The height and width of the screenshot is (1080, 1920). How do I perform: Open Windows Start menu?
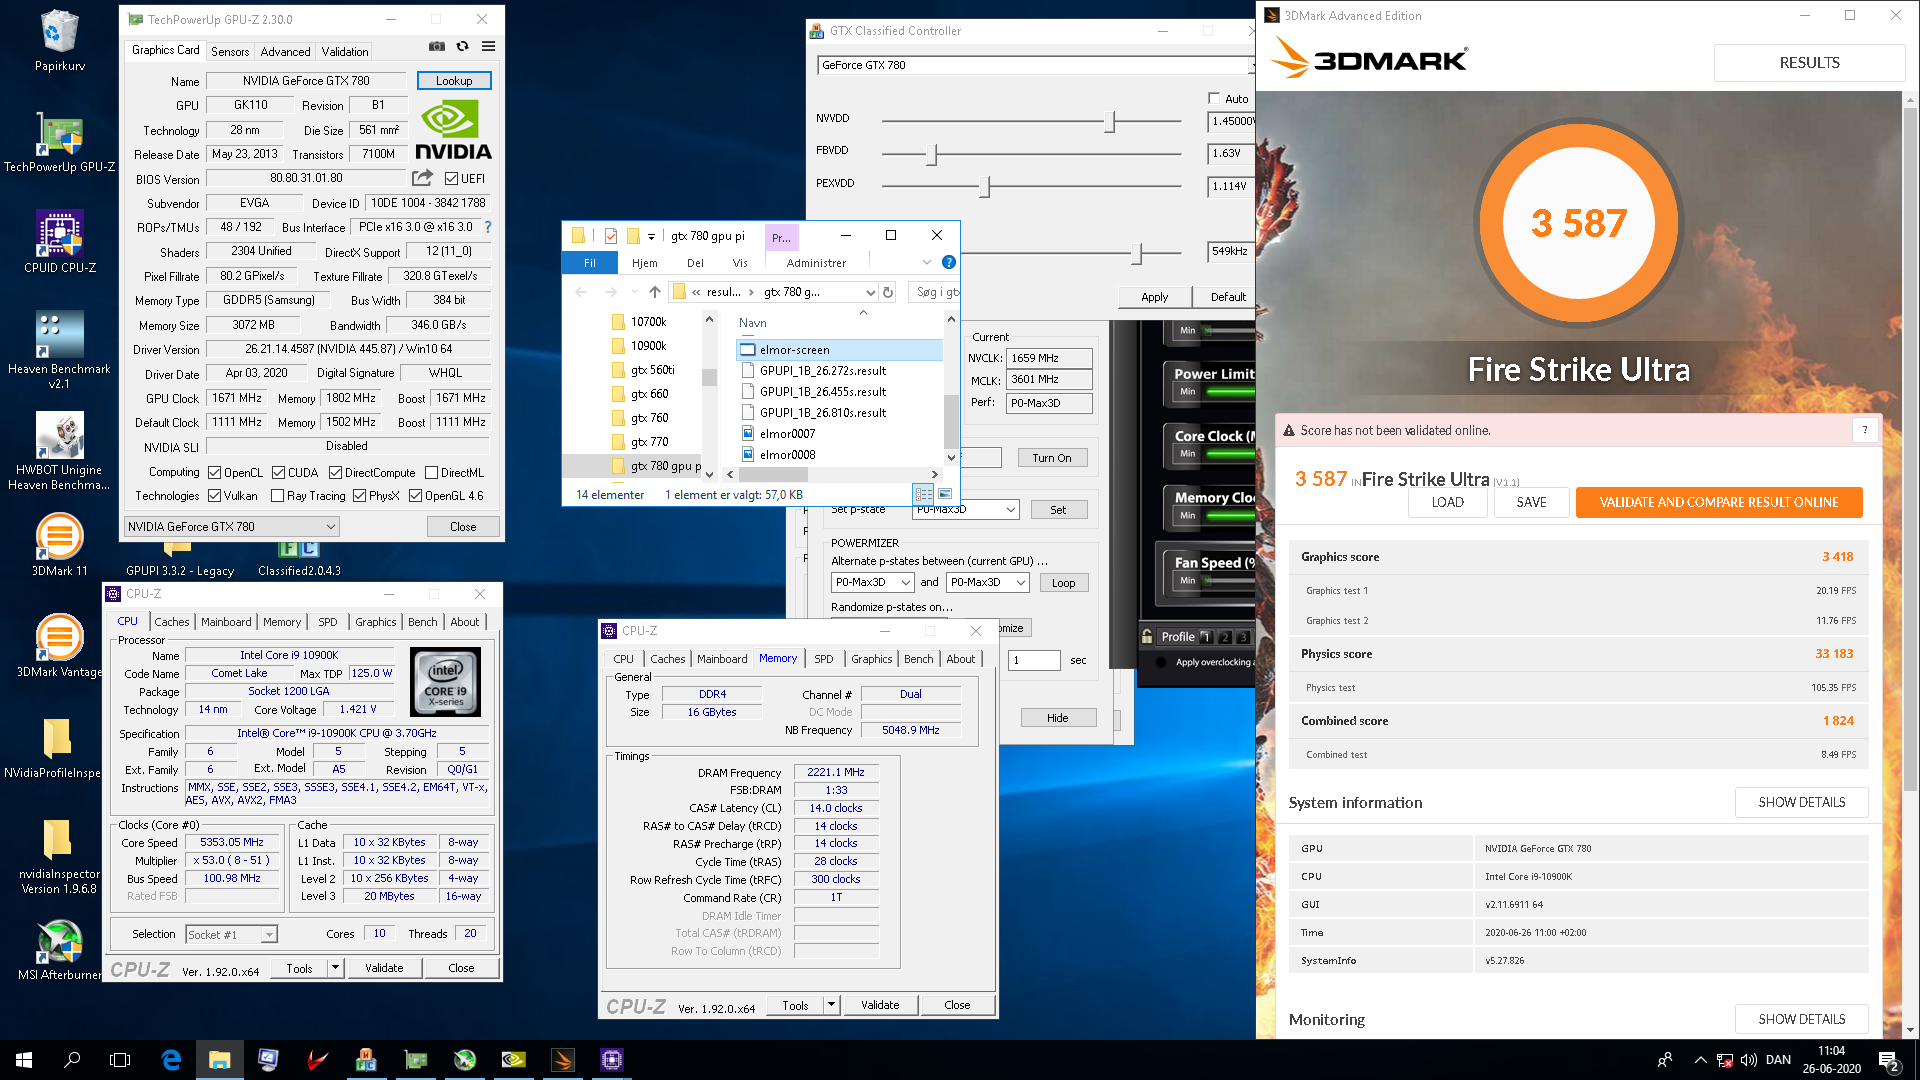coord(24,1060)
